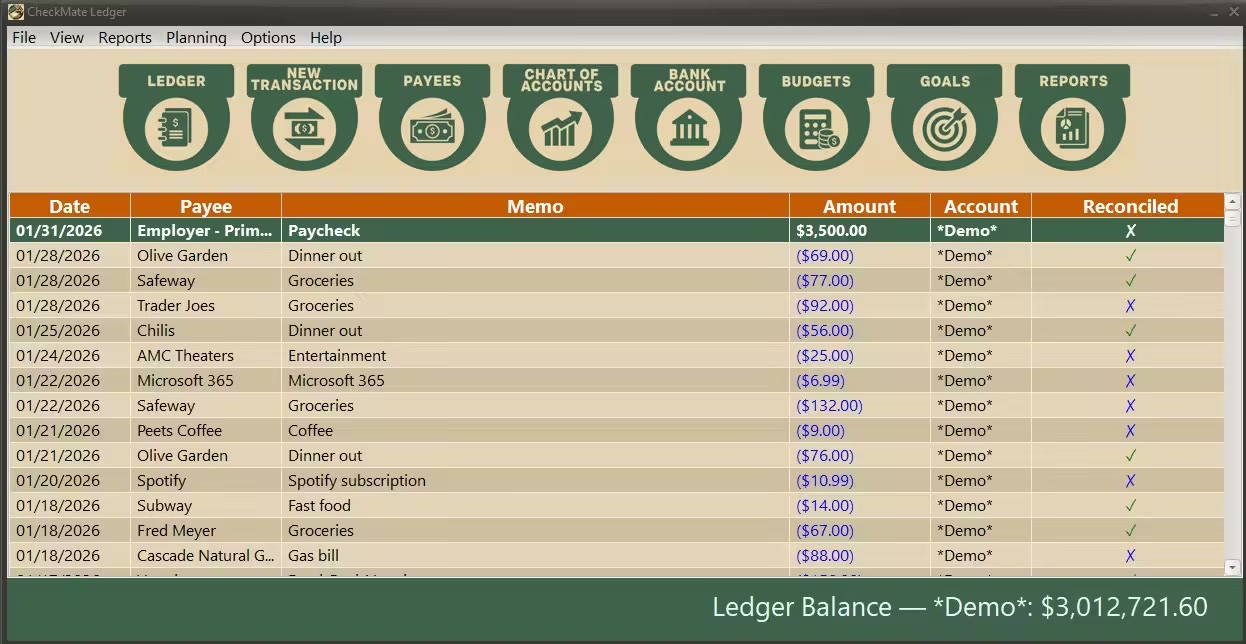The height and width of the screenshot is (644, 1246).
Task: Open the Planning menu
Action: 196,38
